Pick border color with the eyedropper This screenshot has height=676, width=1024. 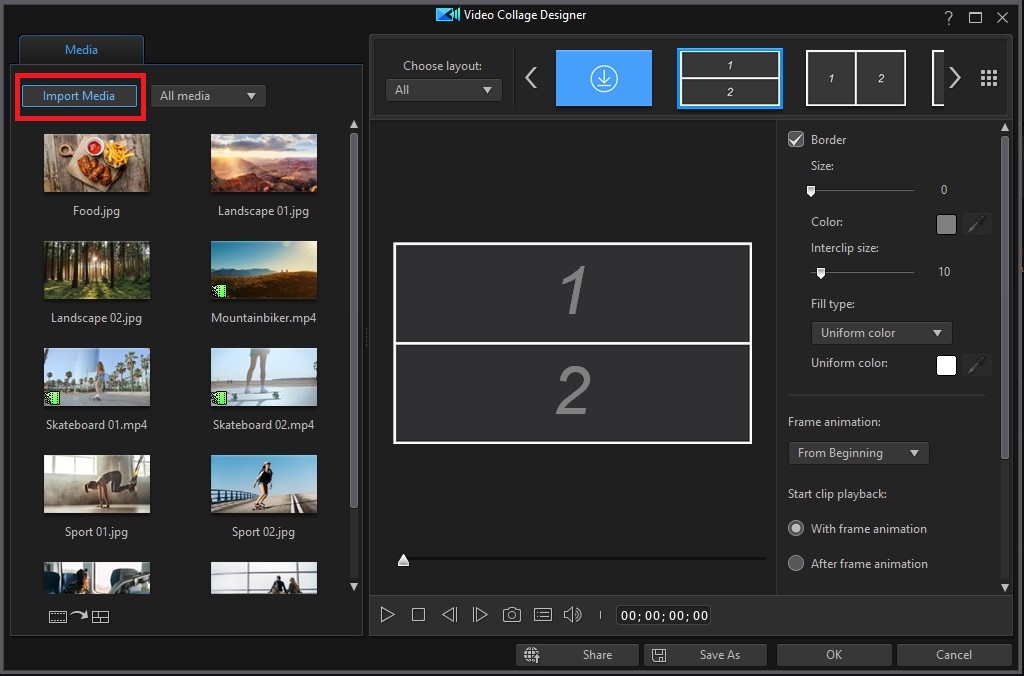click(977, 225)
